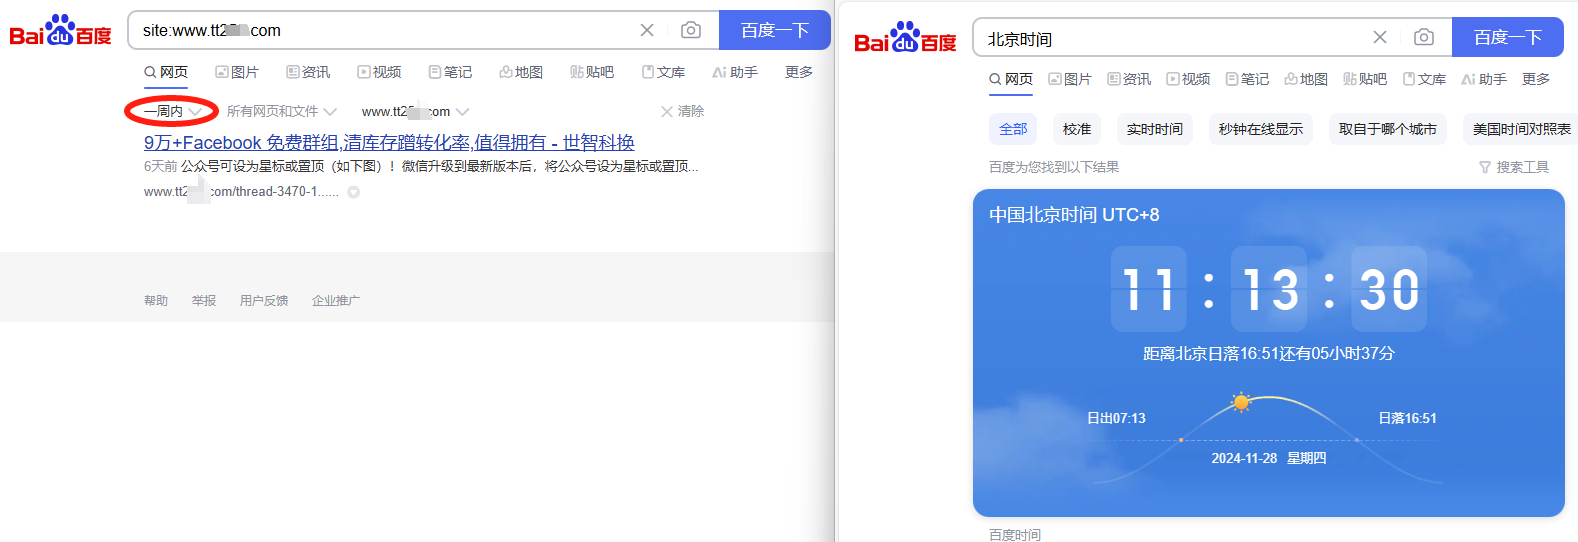Select 笔记 tab in right window
The image size is (1578, 542).
(1247, 79)
